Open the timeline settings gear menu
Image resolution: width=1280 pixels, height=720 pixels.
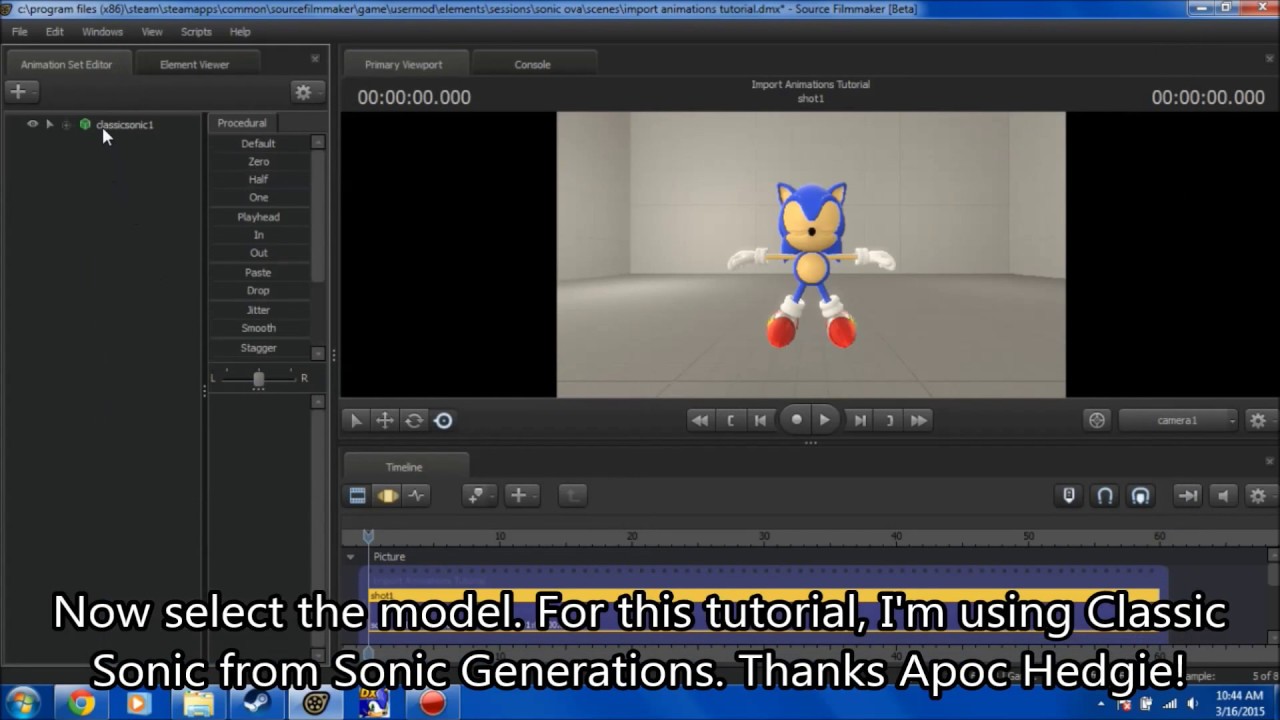(1258, 495)
